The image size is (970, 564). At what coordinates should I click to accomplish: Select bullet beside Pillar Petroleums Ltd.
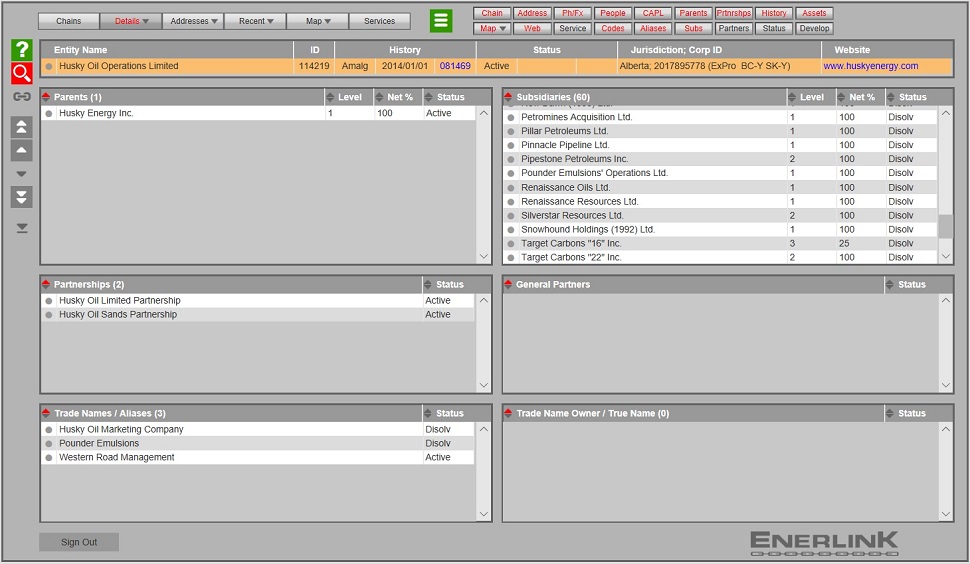pyautogui.click(x=511, y=131)
